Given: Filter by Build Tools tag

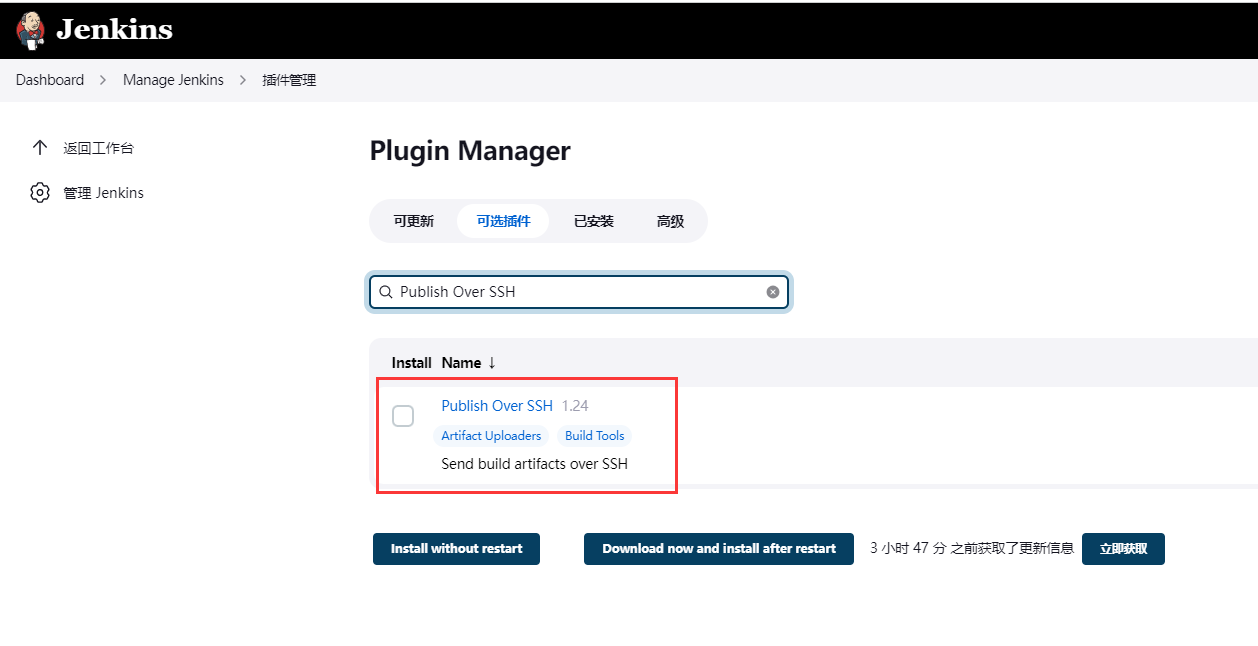Looking at the screenshot, I should 594,436.
